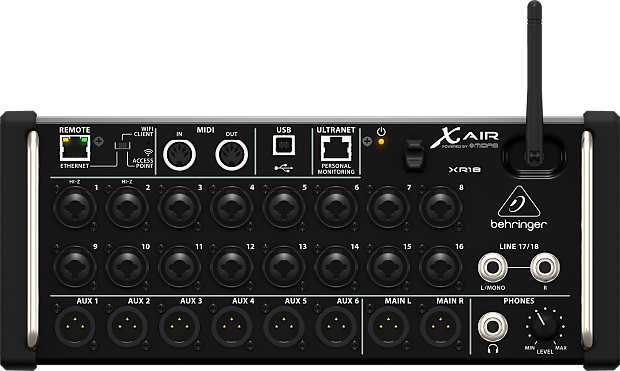Click combo input jack 6
The width and height of the screenshot is (620, 371).
336,207
